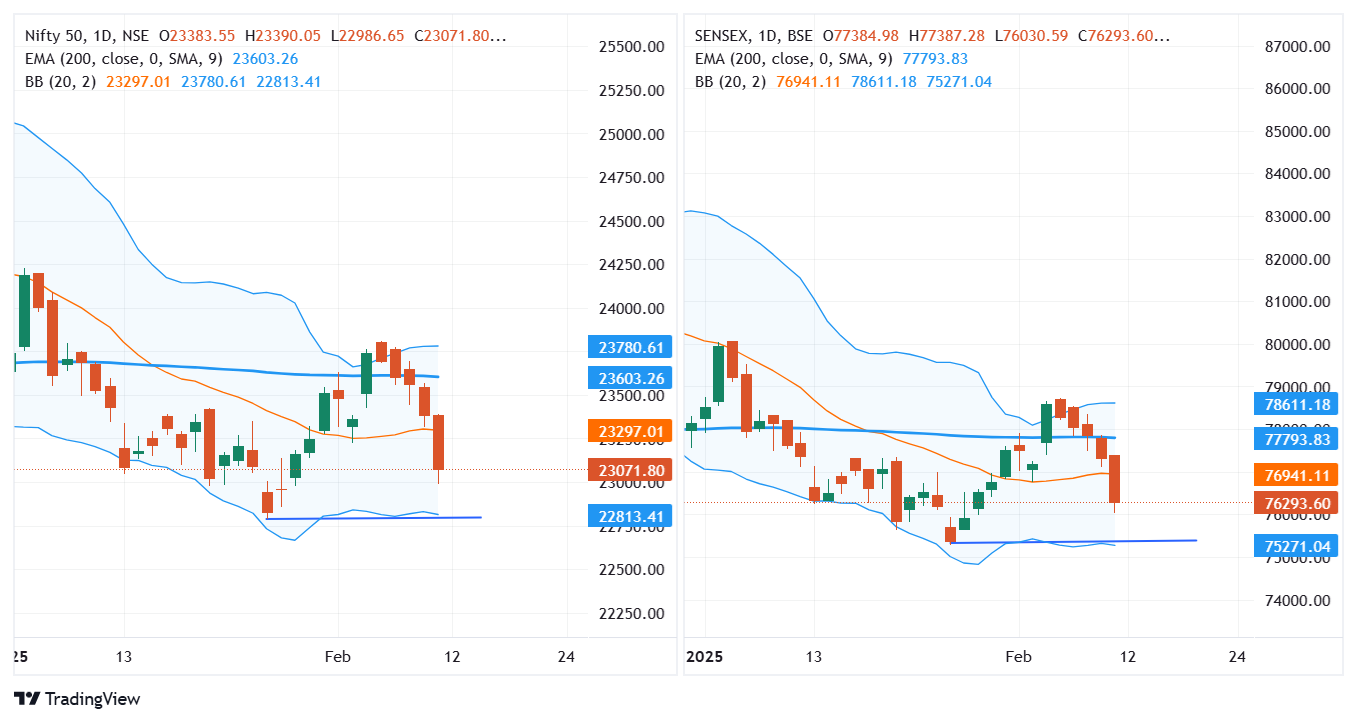Click the TradingView logo at the bottom

point(77,699)
